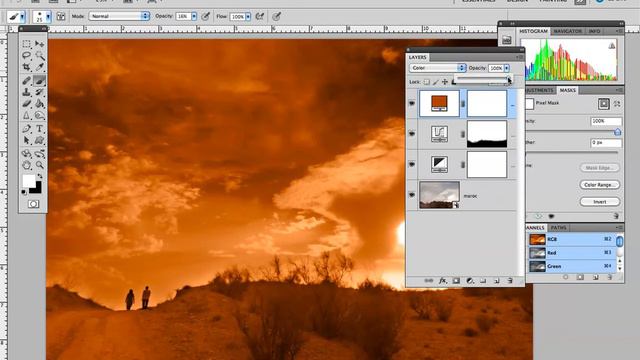Viewport: 640px width, 360px height.
Task: Open layer Opacity dropdown arrow
Action: click(507, 68)
